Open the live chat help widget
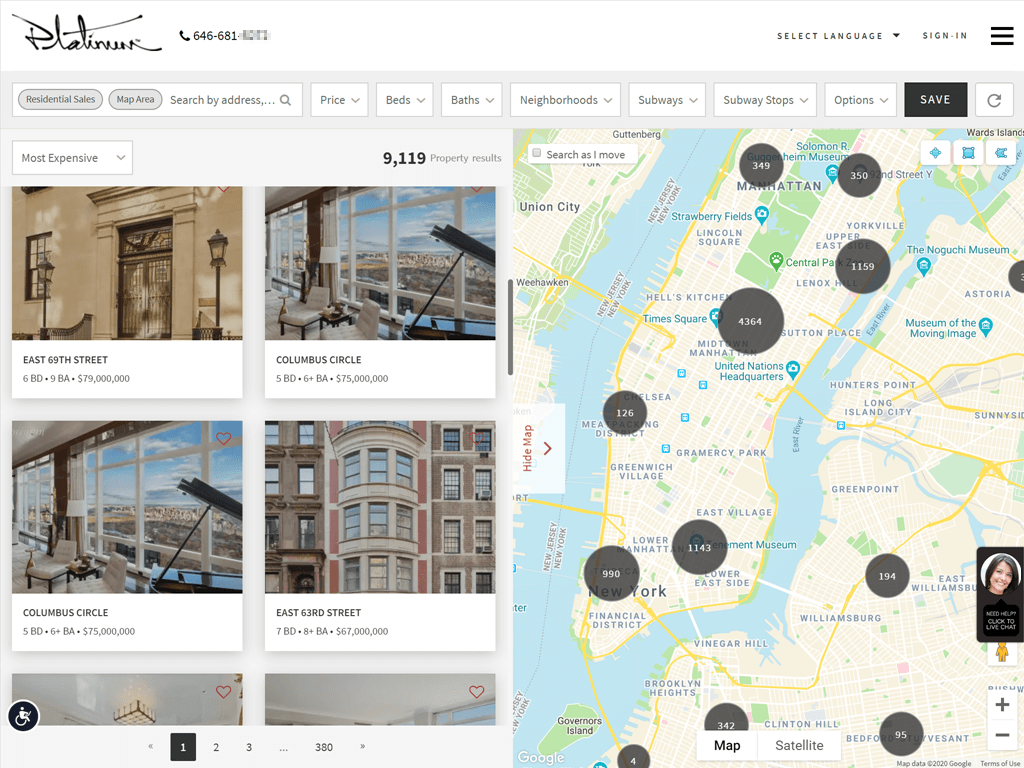Screen dimensions: 1024x768 [1000, 594]
